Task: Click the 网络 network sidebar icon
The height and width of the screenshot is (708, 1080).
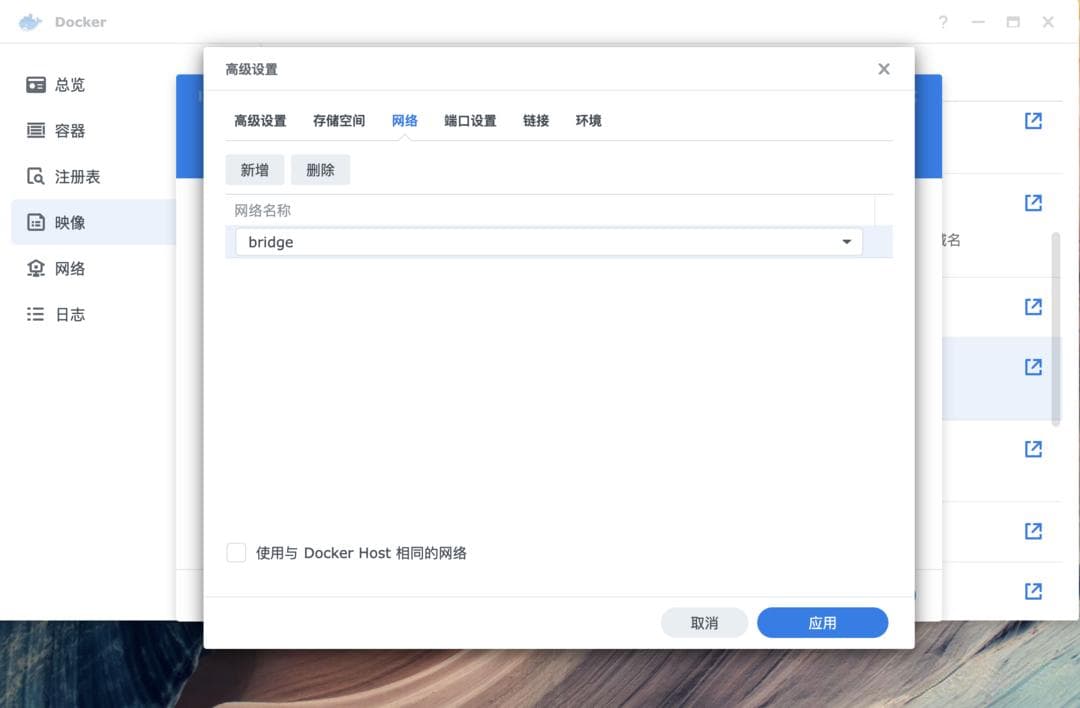Action: [x=36, y=269]
